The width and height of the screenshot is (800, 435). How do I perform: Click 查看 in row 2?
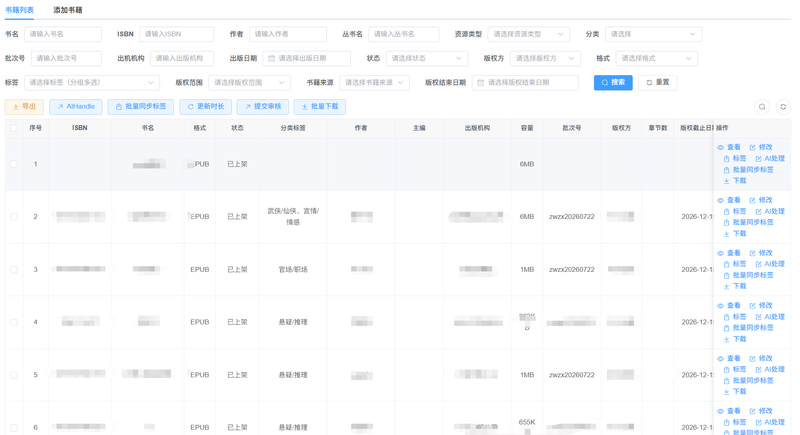coord(729,200)
